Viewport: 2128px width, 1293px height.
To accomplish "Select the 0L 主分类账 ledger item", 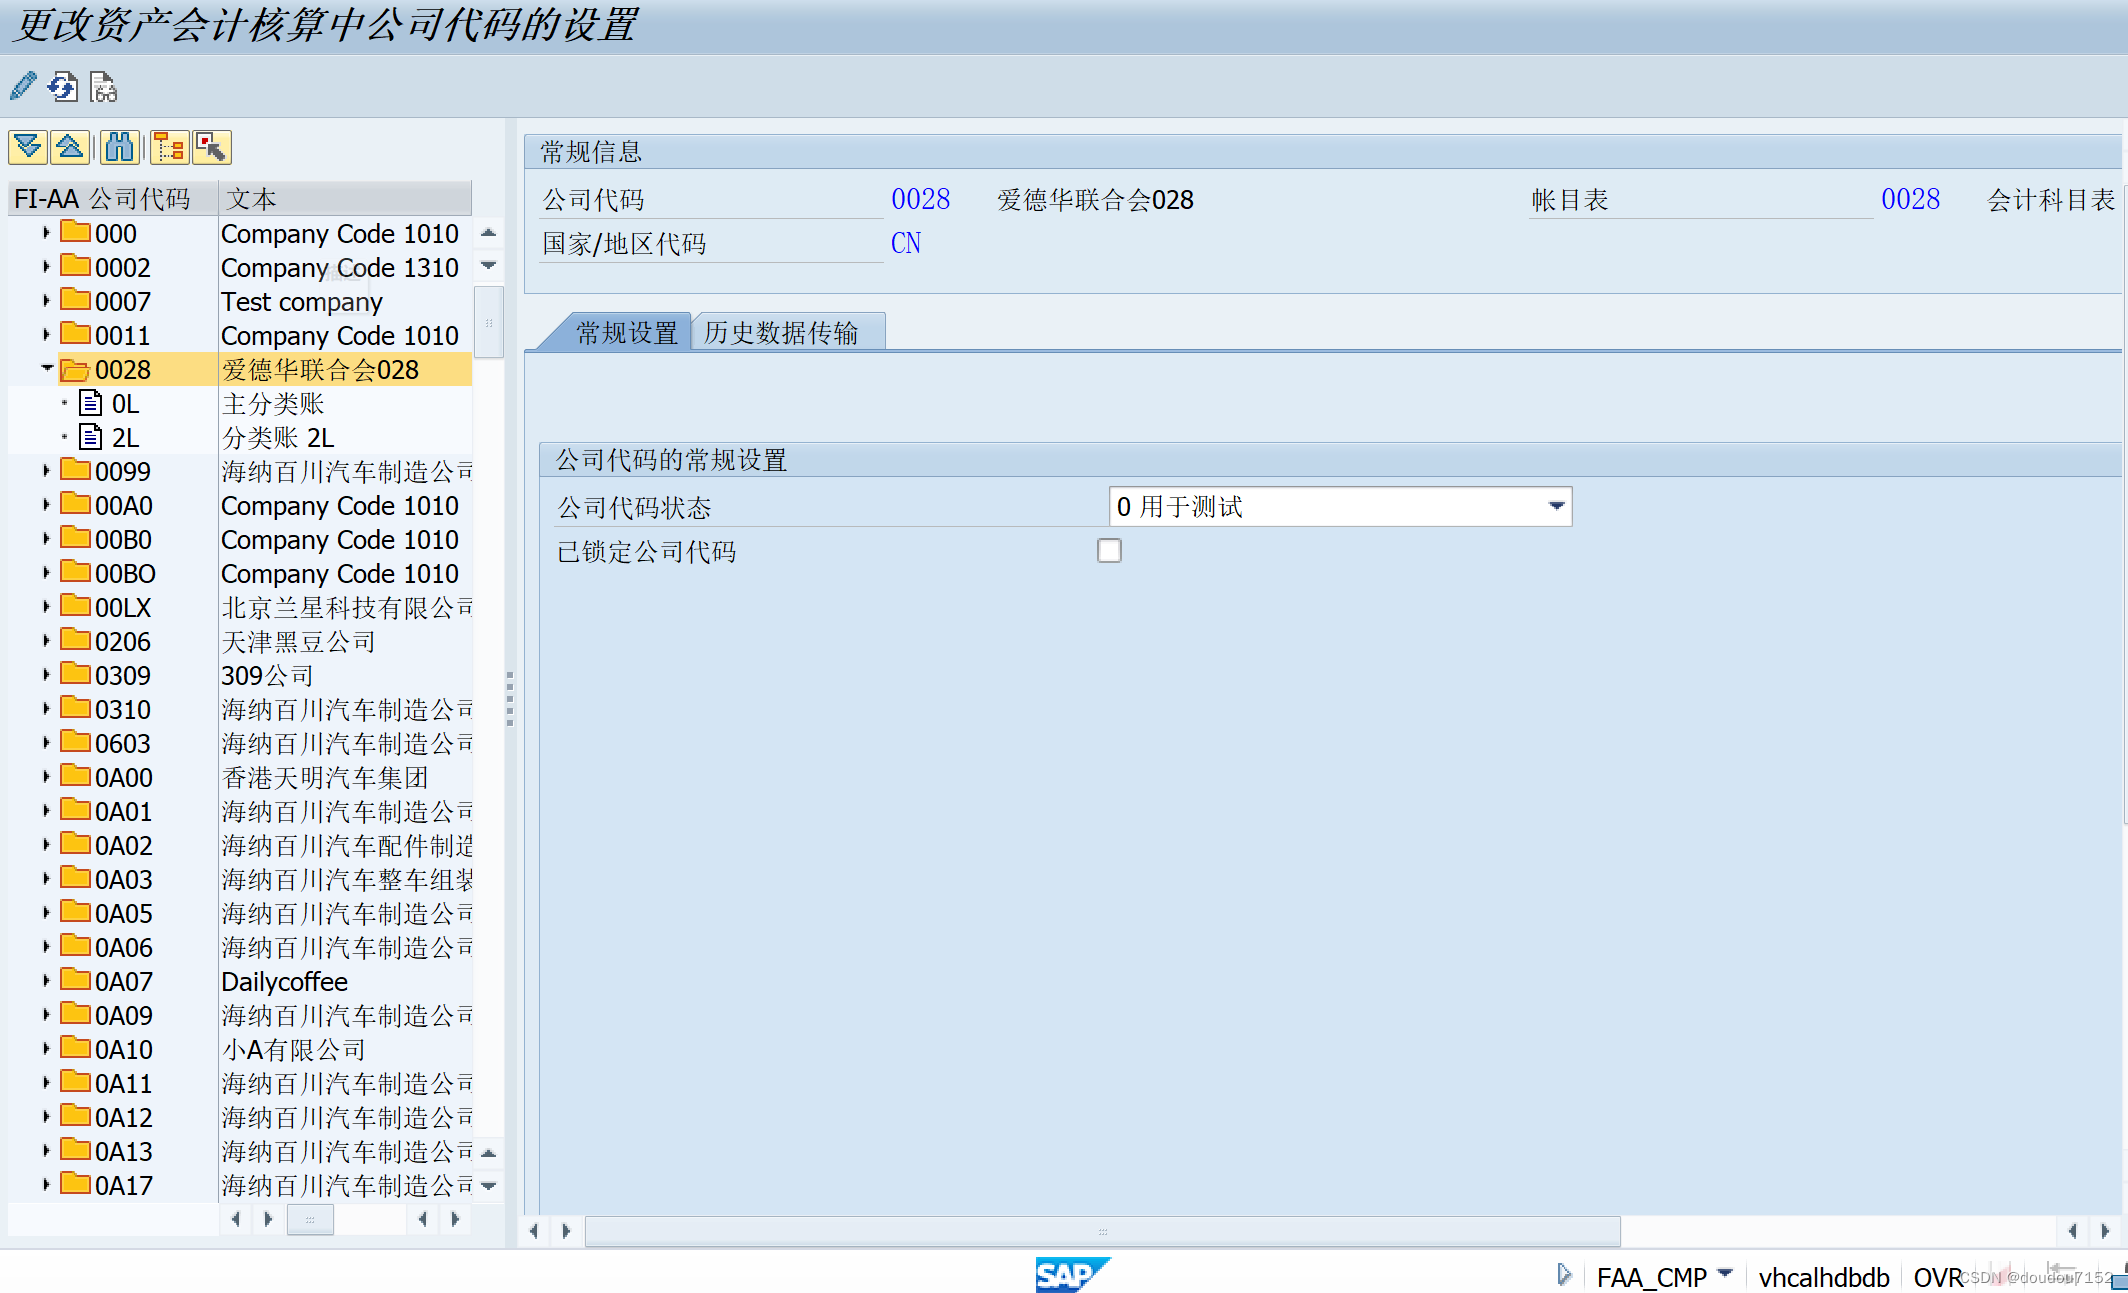I will click(x=125, y=404).
